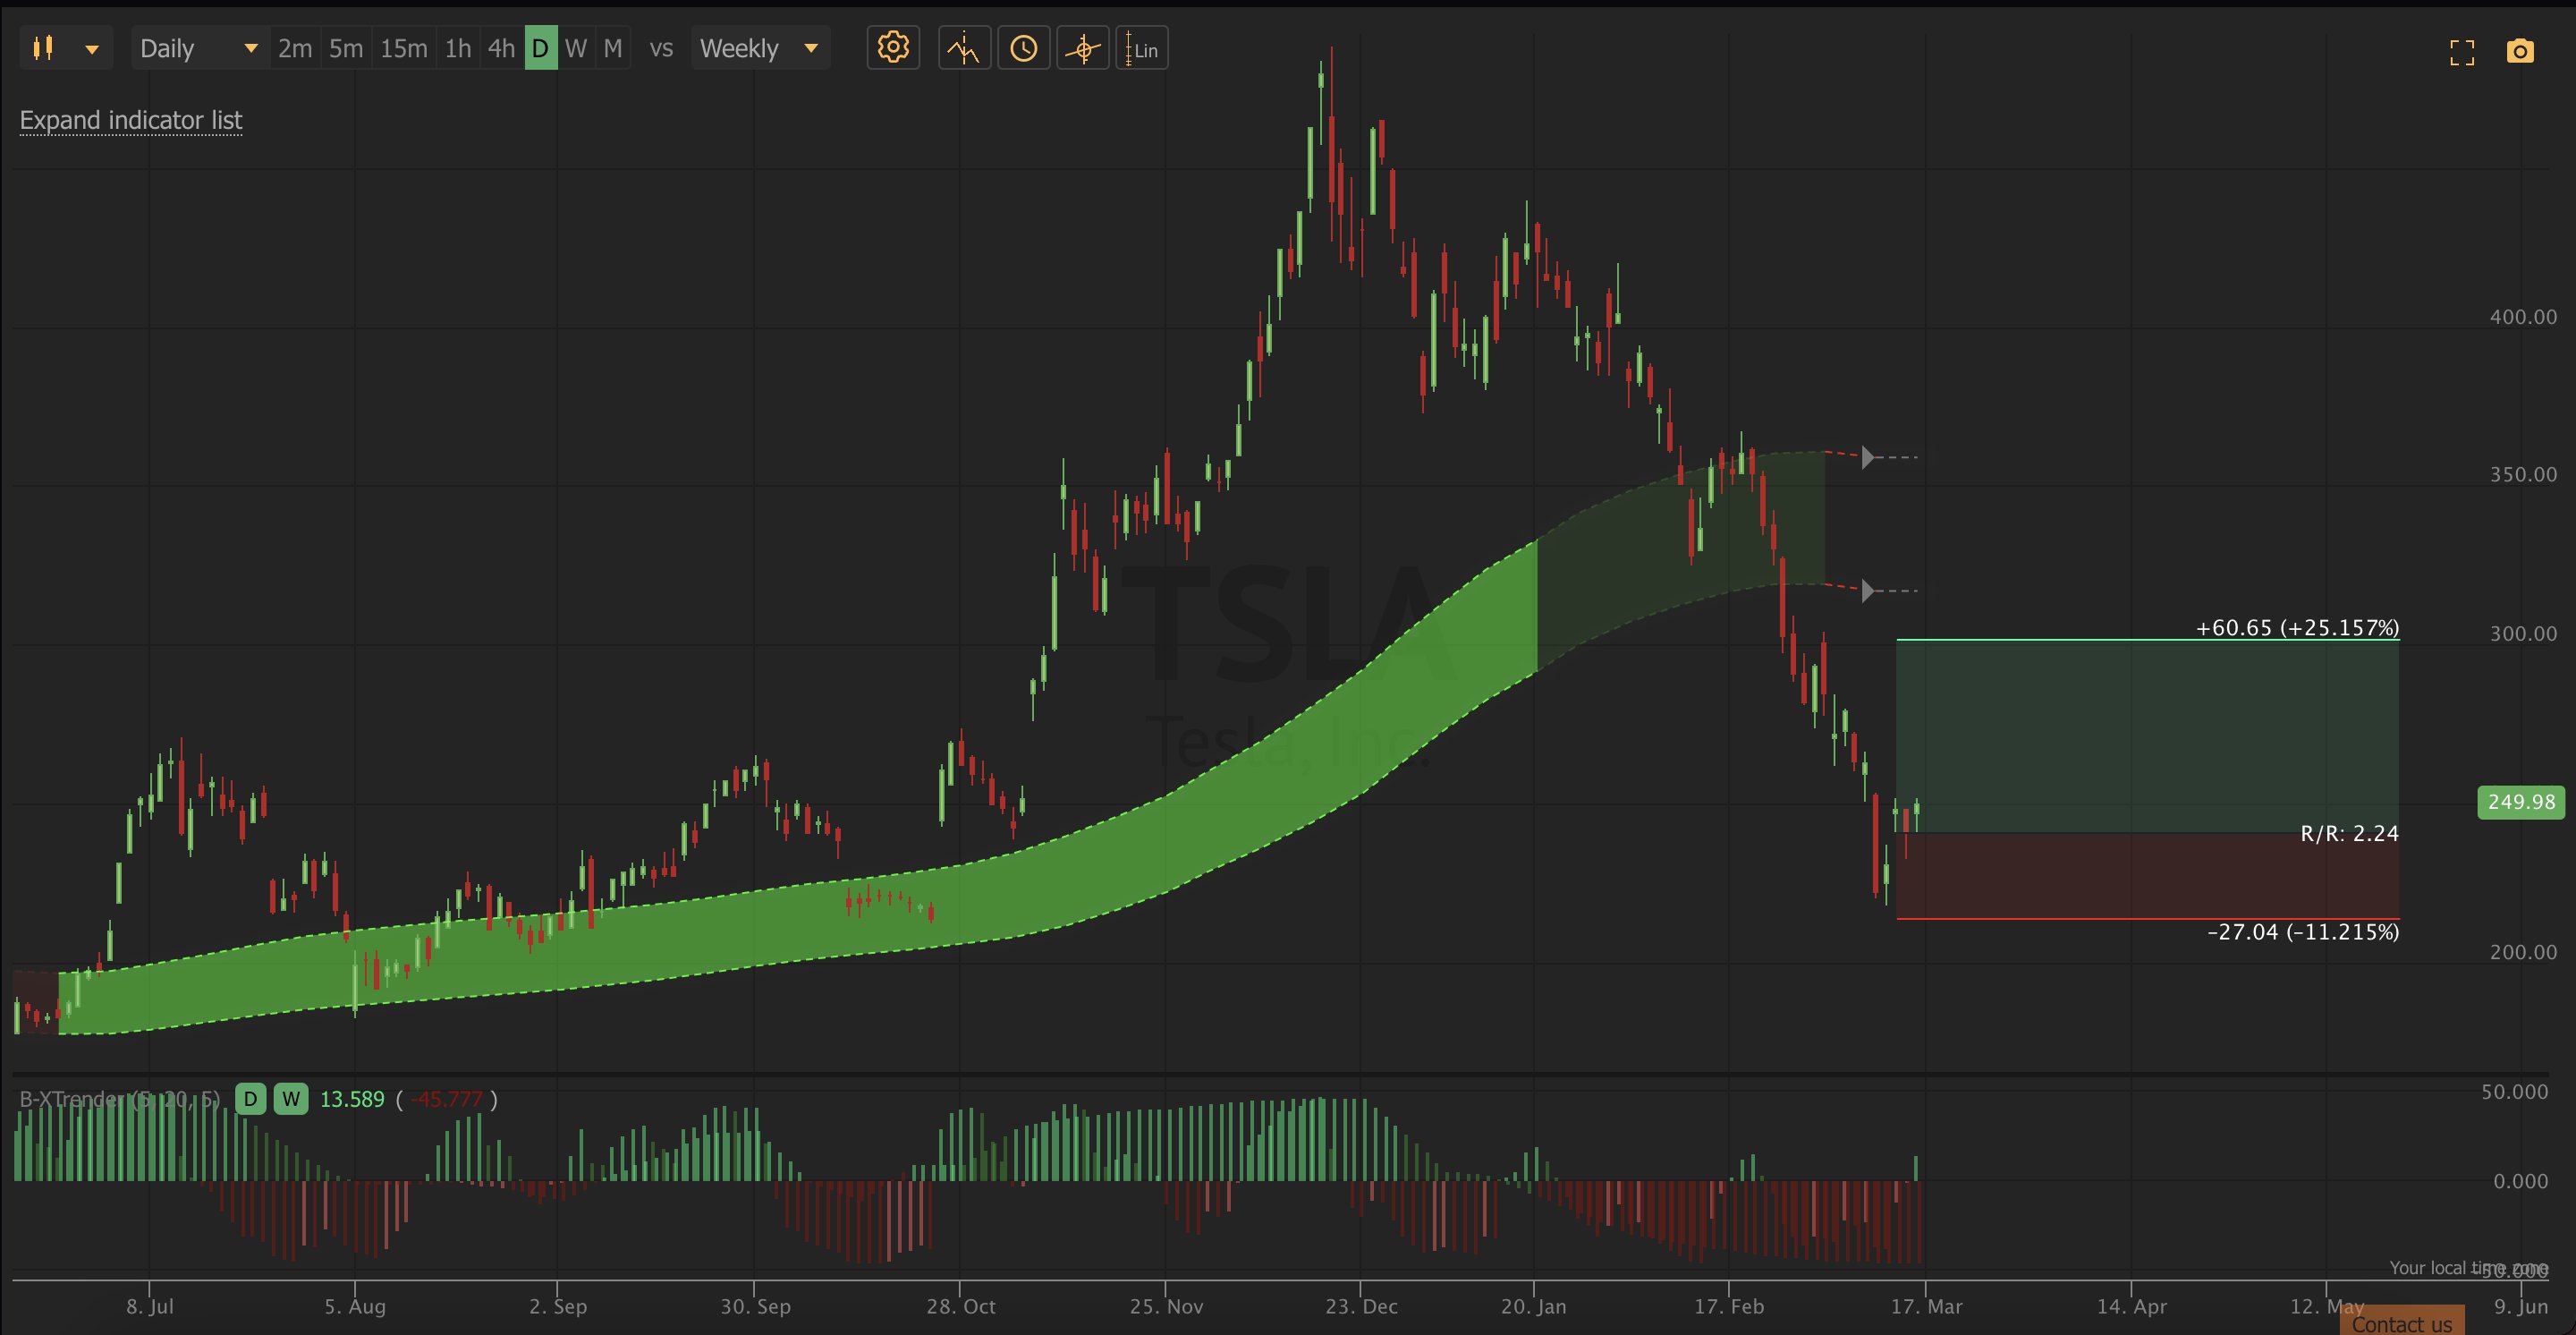Image resolution: width=2576 pixels, height=1335 pixels.
Task: Activate the crosshair tool icon
Action: pyautogui.click(x=1082, y=48)
